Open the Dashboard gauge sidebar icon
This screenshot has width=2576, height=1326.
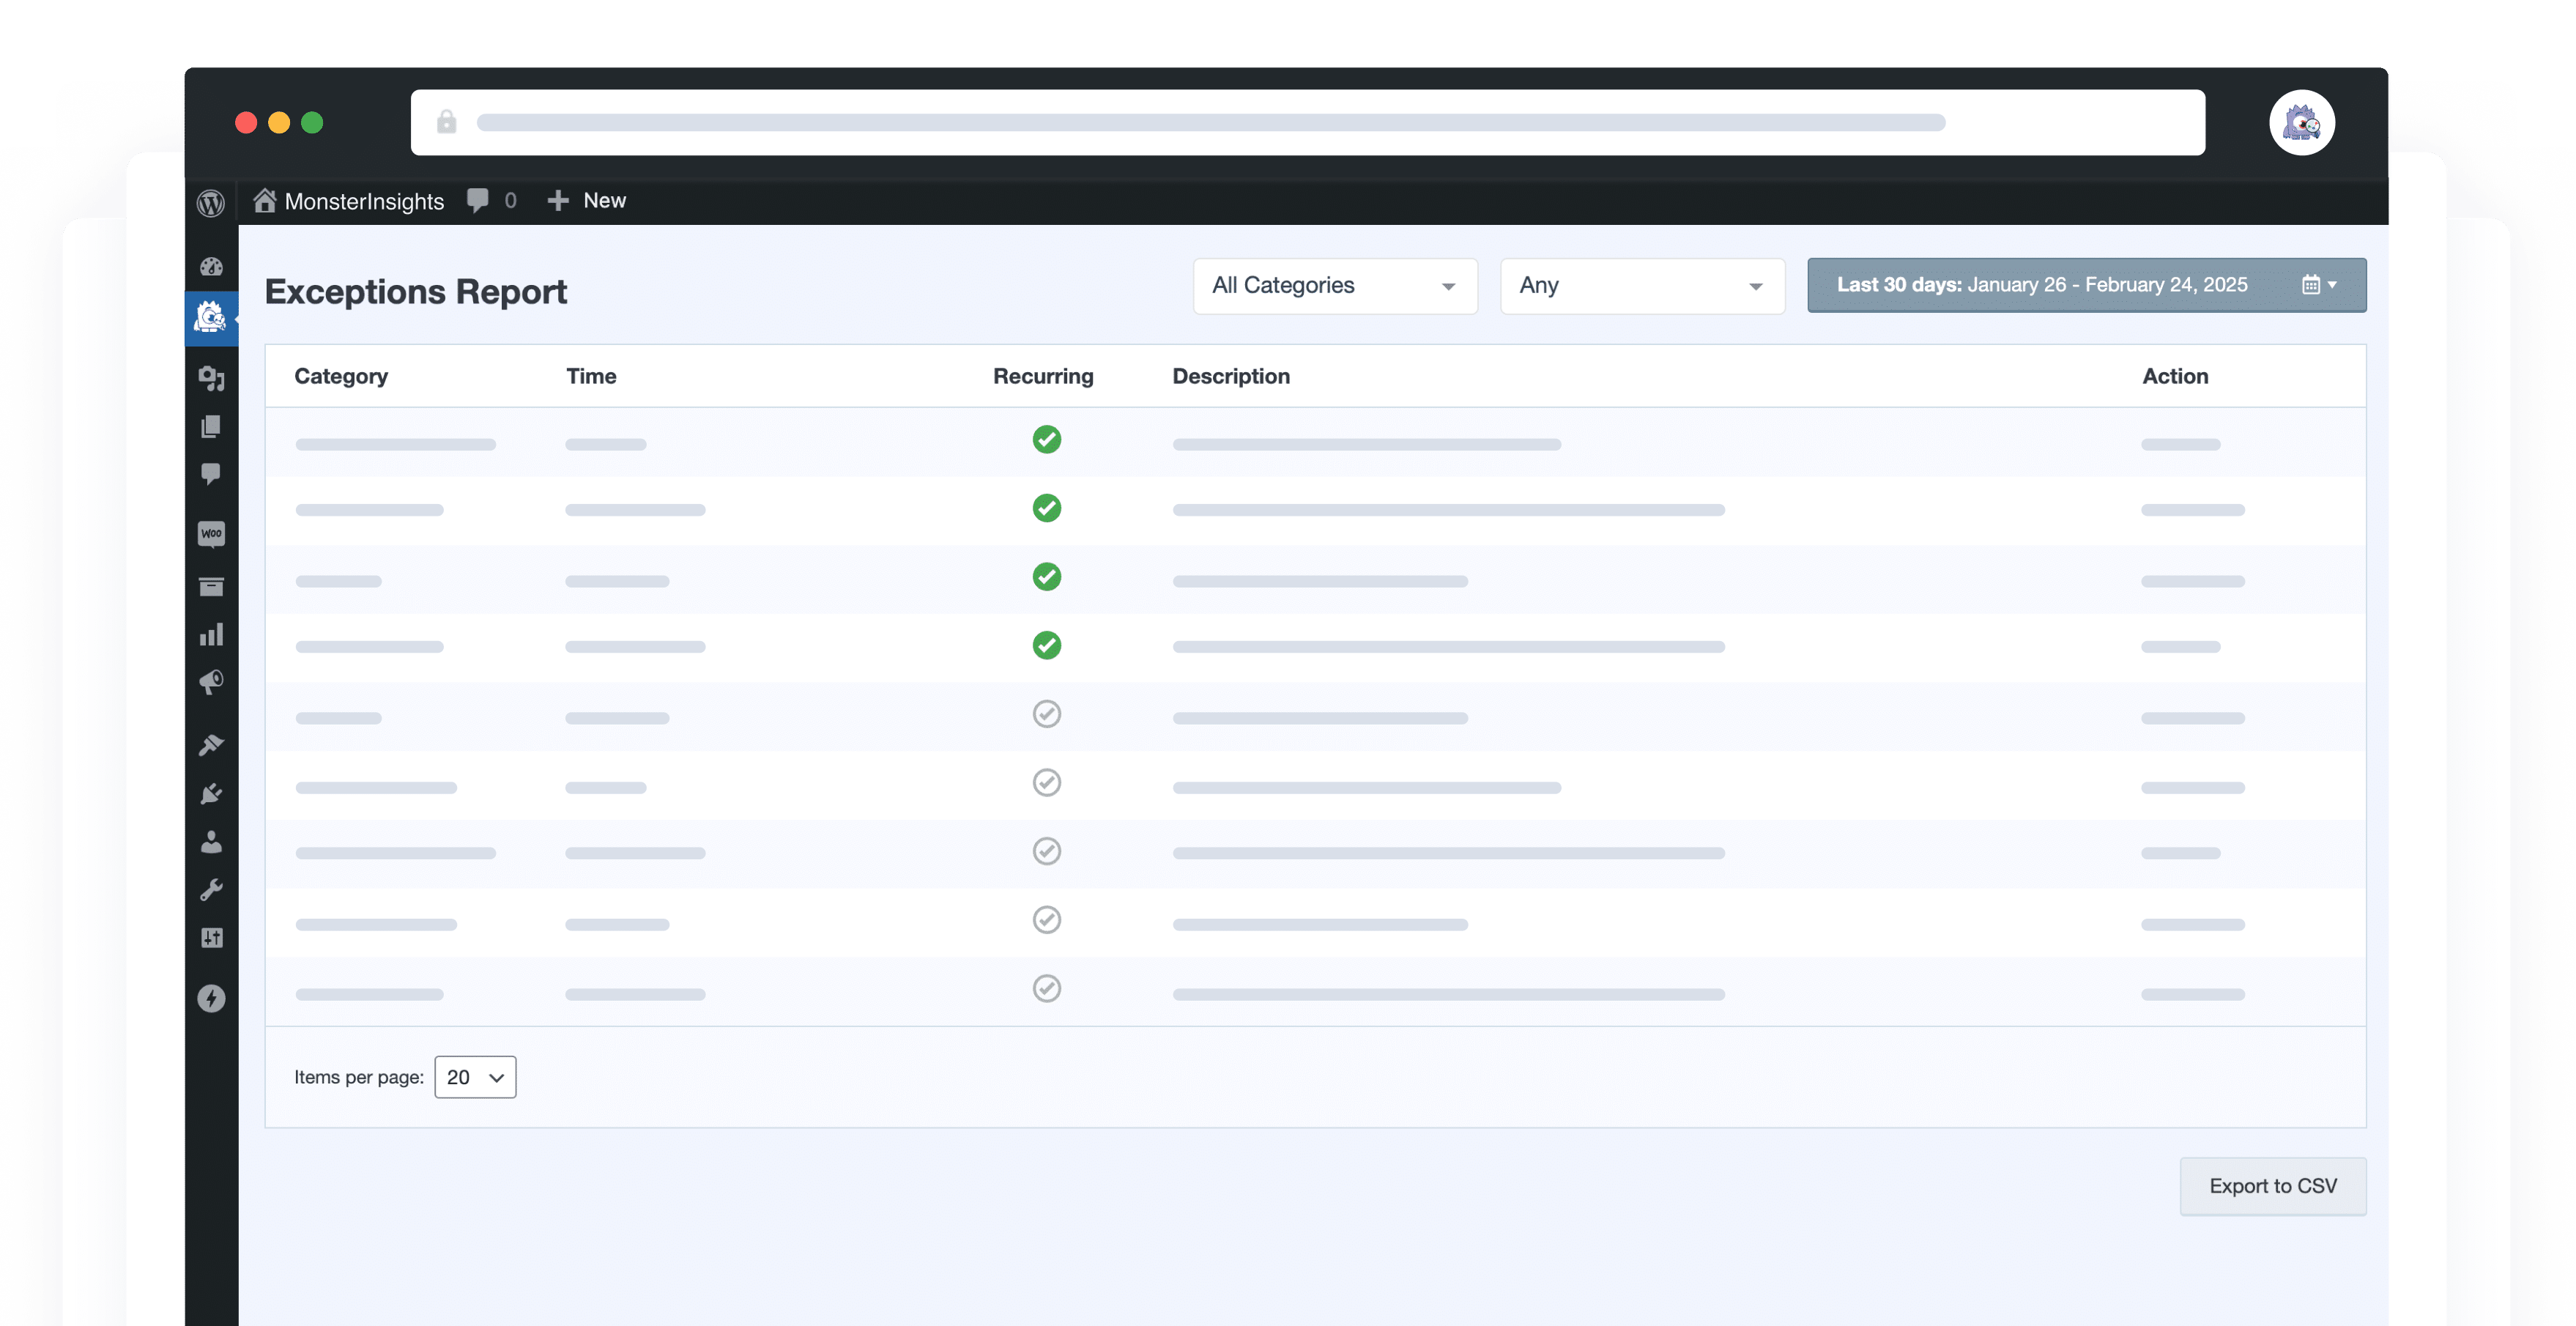pos(211,267)
